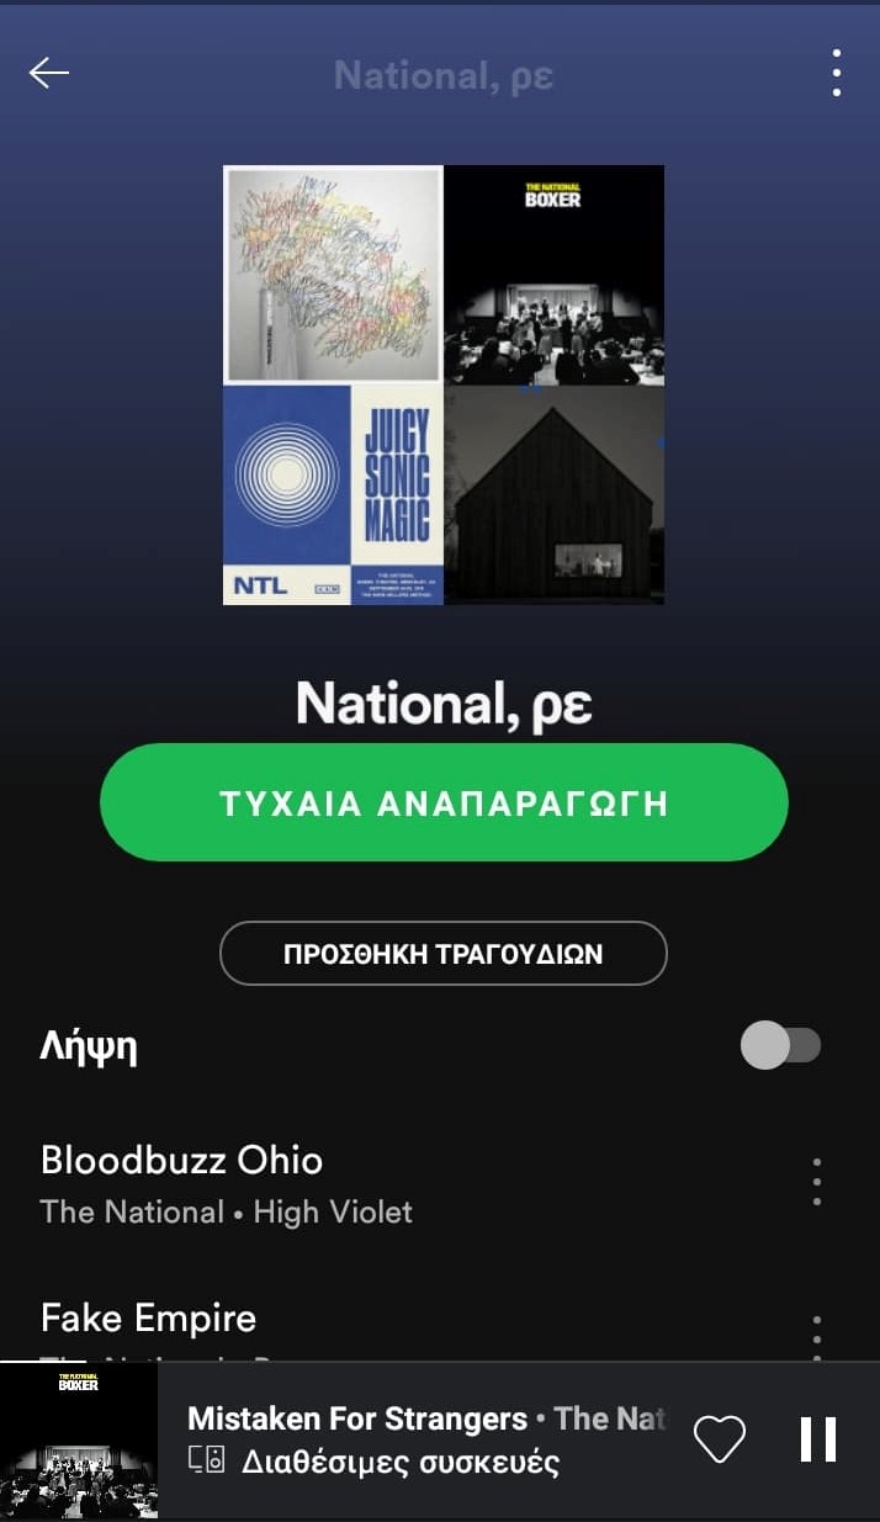Tap ΠΡΟΣΘΗΚΗ ΤΡΑΓΟΥΔΙΩΝ button
This screenshot has width=880, height=1522.
pyautogui.click(x=443, y=953)
